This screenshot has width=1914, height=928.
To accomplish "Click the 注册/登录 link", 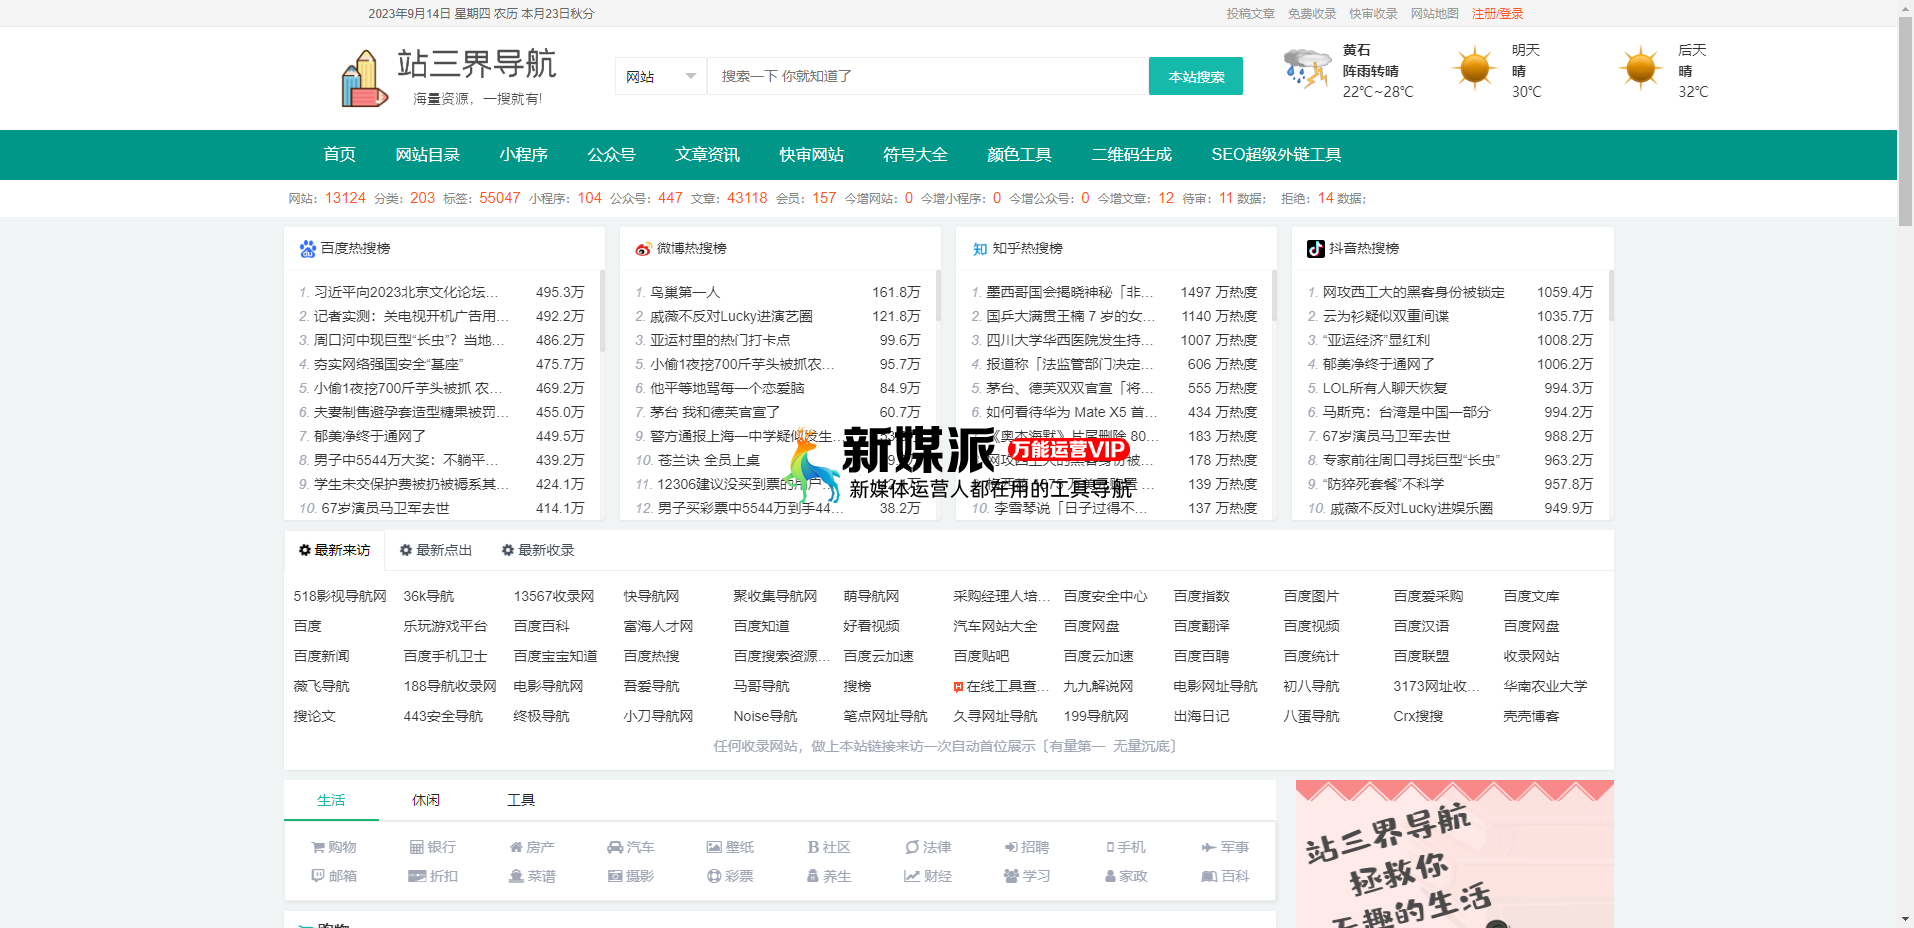I will point(1497,14).
